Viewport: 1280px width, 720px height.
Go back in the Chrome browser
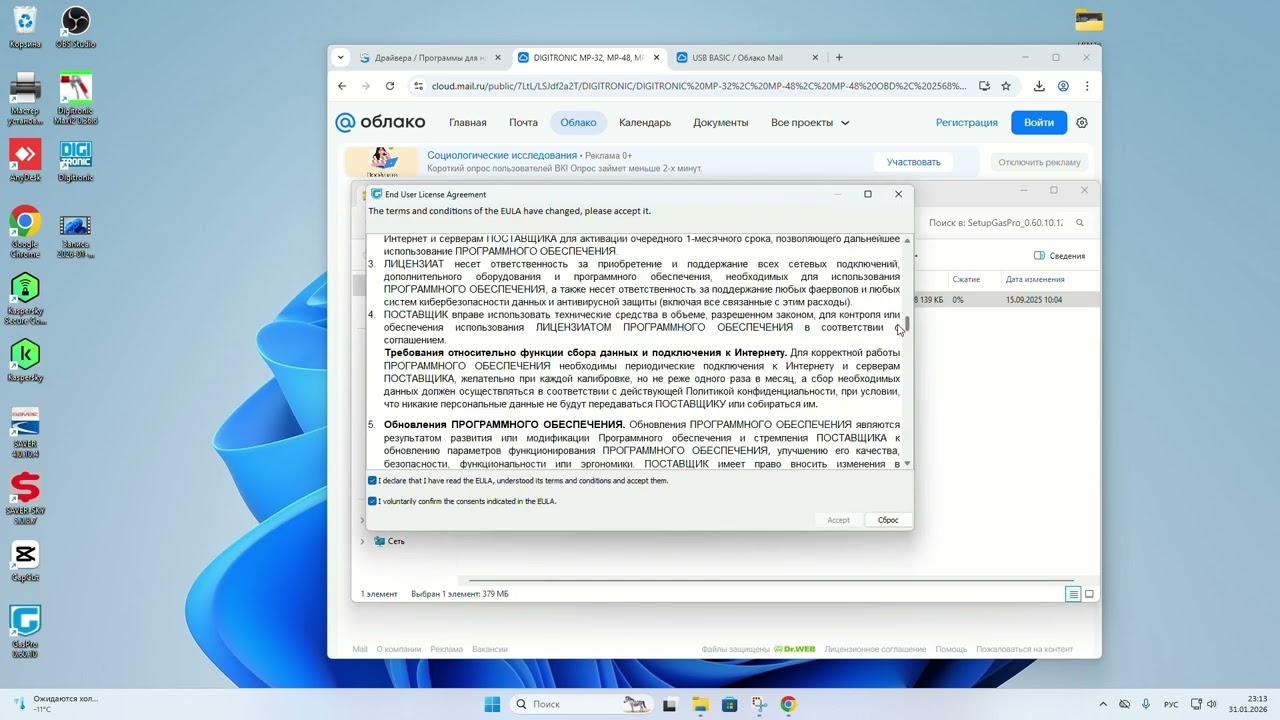pos(342,86)
